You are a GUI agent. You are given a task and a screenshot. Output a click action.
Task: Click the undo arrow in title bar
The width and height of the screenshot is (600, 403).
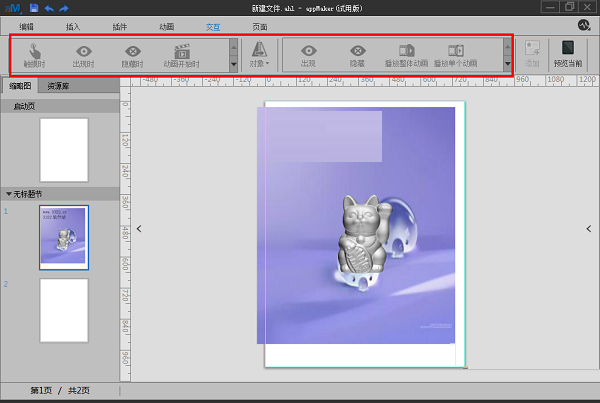tap(51, 7)
